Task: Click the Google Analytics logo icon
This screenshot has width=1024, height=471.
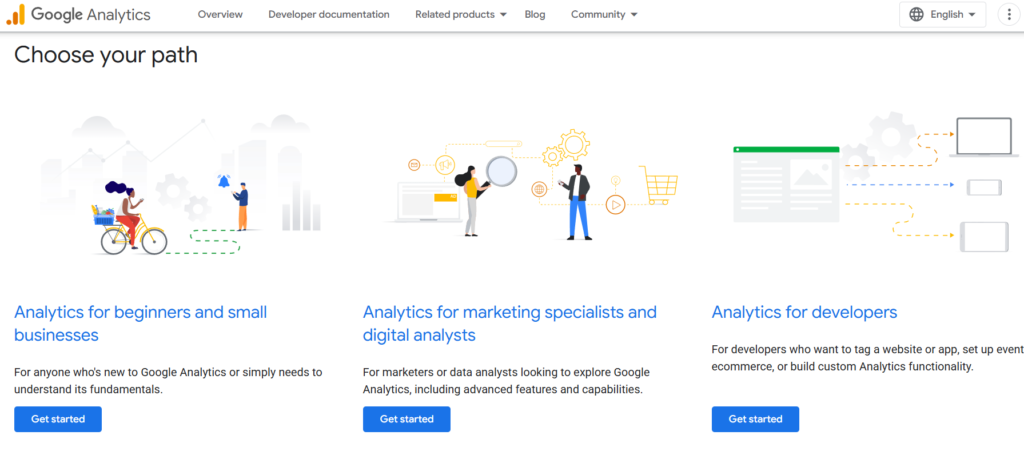Action: pyautogui.click(x=15, y=15)
